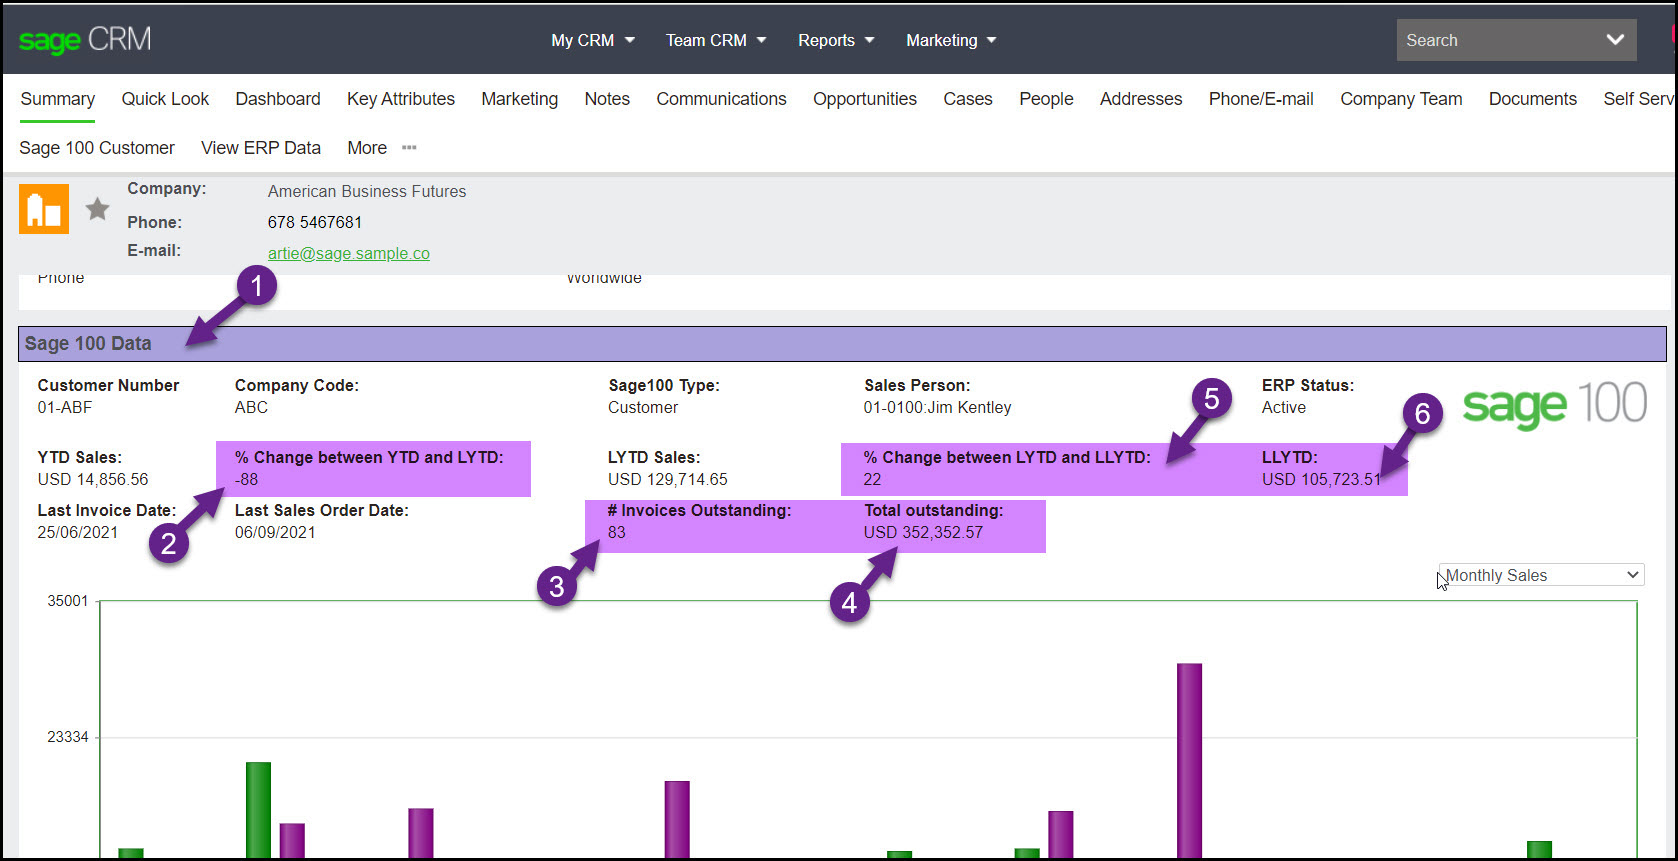Screen dimensions: 1678x861
Task: Click the LYTD Sales value USD 129,714.65
Action: point(668,479)
